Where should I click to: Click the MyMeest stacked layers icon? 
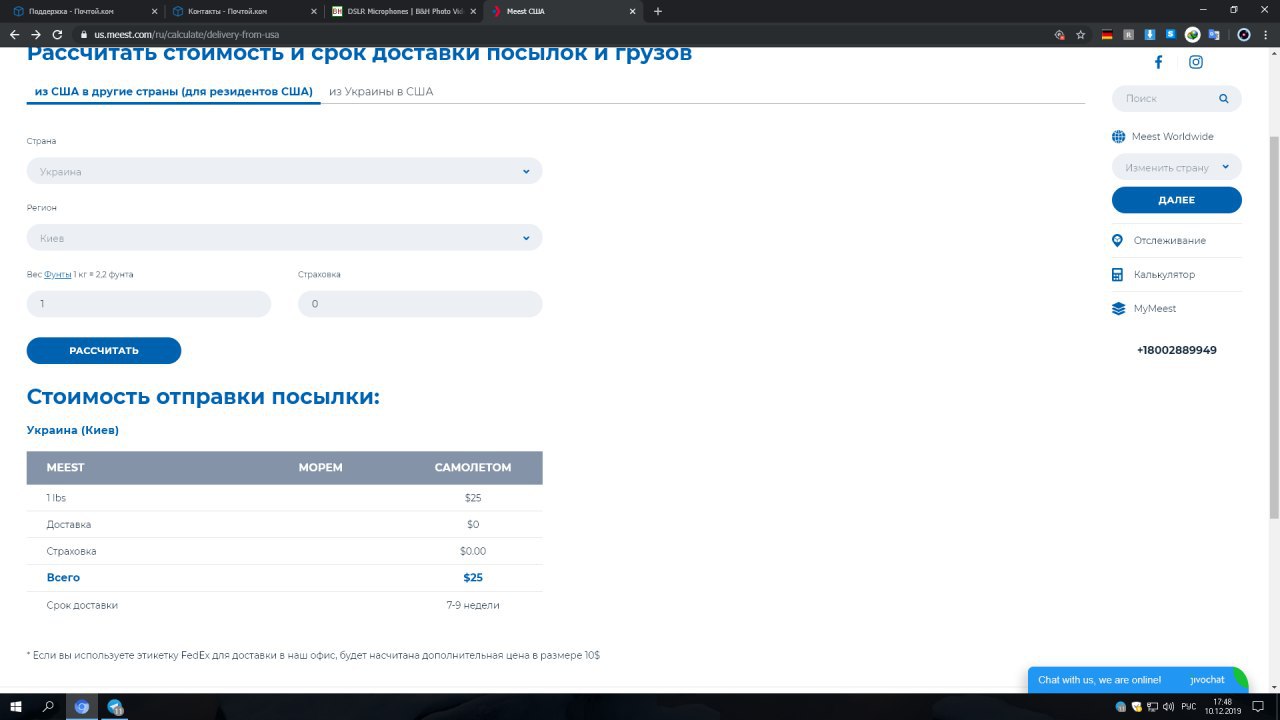(1118, 309)
